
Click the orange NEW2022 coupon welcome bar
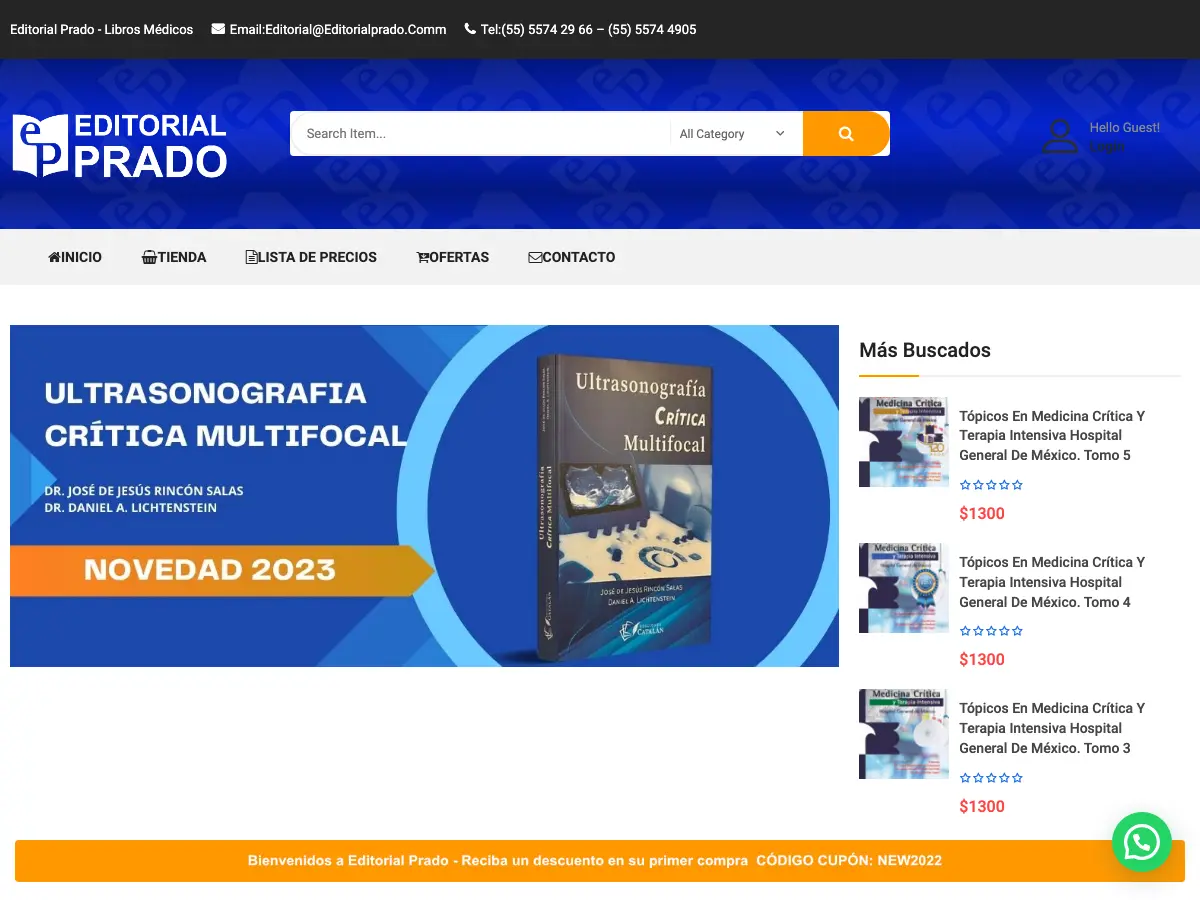600,861
